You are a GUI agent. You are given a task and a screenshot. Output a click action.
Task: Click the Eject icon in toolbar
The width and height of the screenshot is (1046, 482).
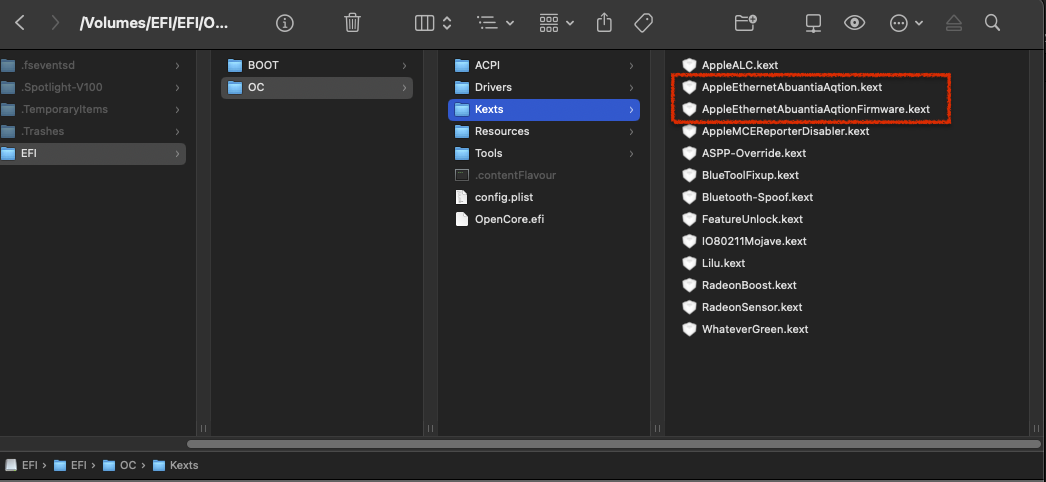[x=953, y=23]
